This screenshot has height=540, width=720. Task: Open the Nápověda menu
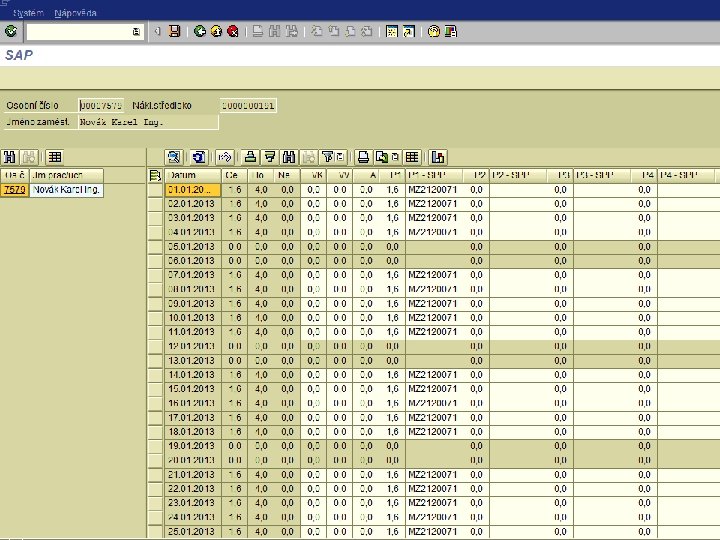point(76,13)
